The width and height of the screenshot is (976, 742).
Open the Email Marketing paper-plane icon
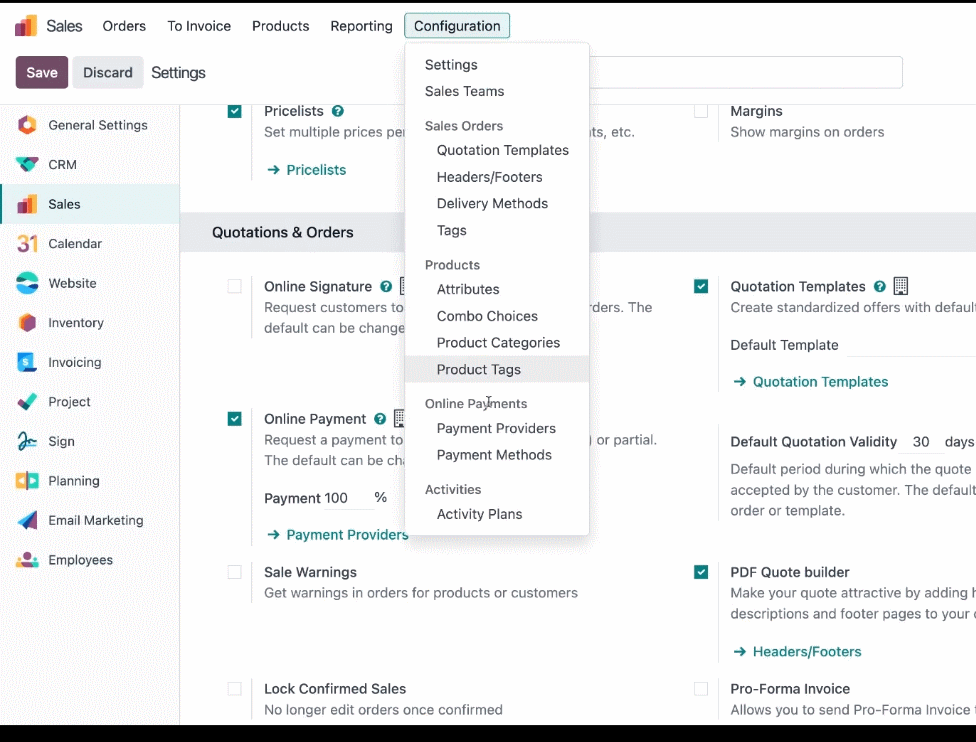[27, 520]
